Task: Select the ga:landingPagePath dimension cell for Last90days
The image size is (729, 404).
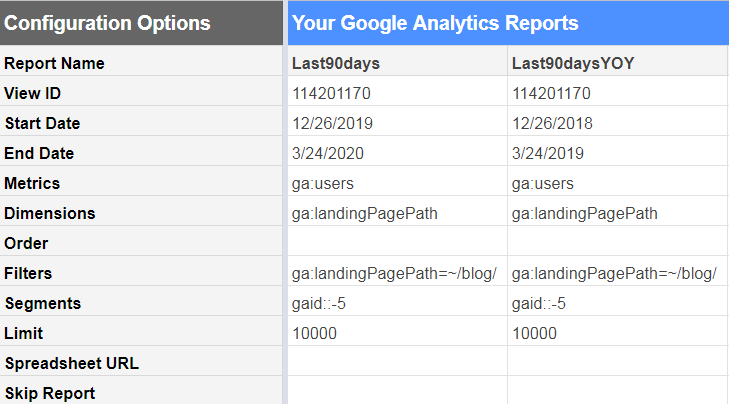Action: [x=396, y=213]
